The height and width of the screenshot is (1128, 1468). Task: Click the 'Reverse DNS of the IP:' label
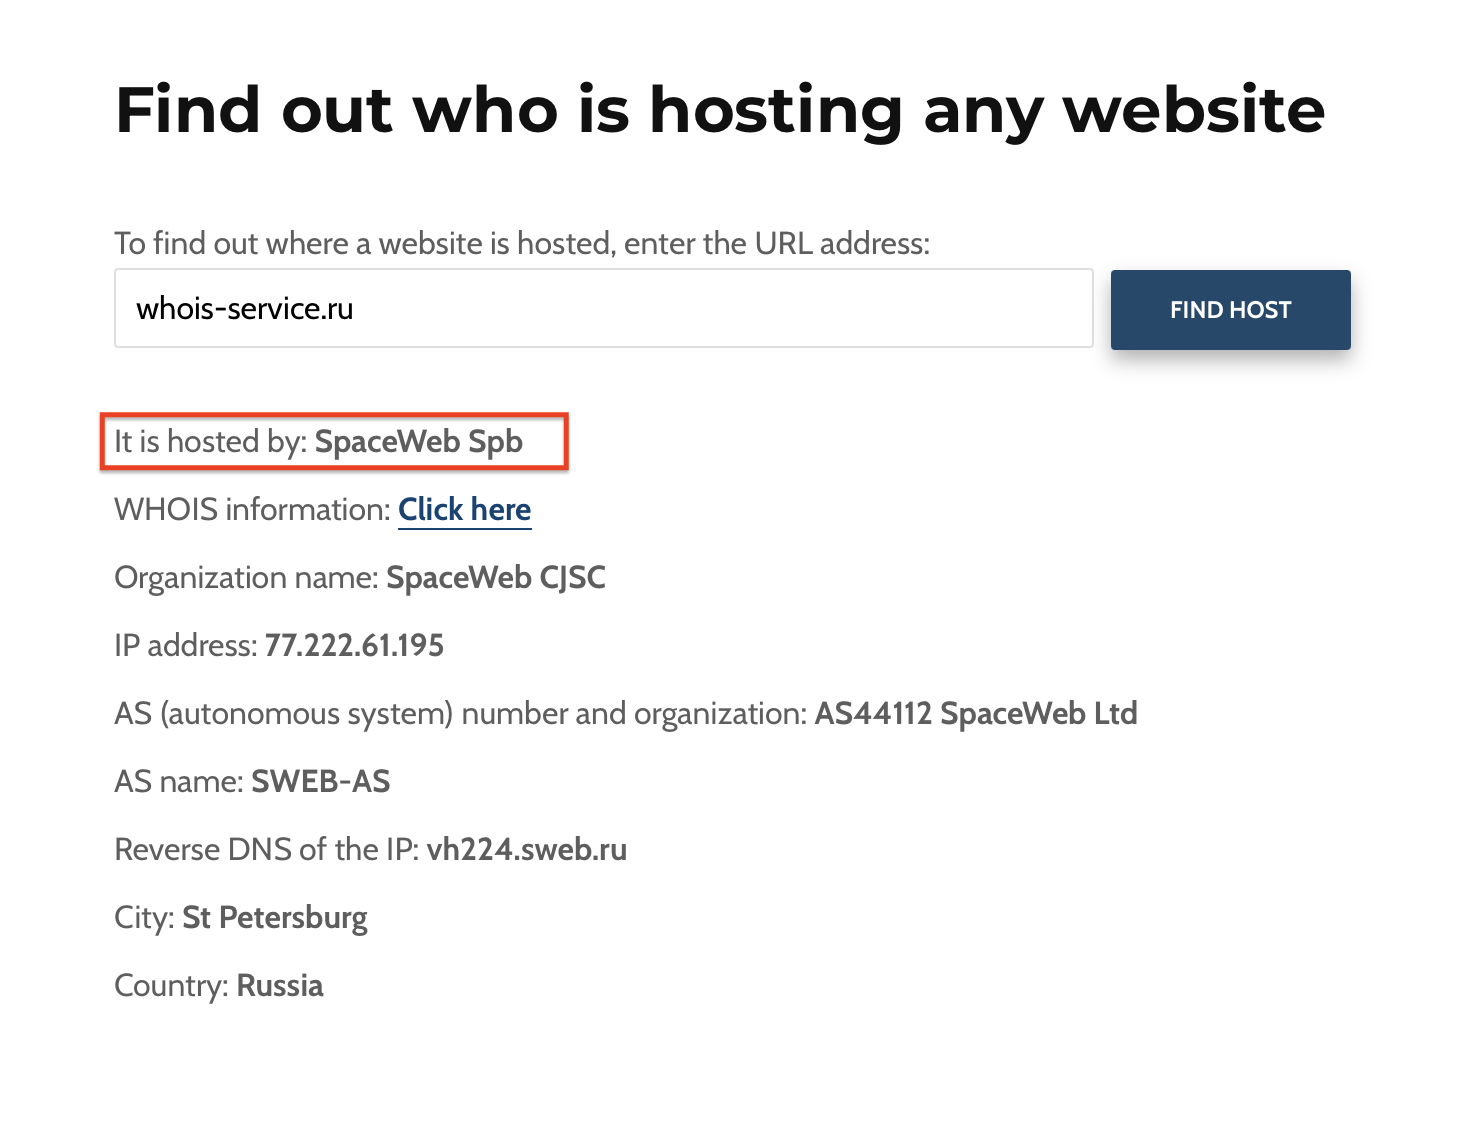click(266, 850)
